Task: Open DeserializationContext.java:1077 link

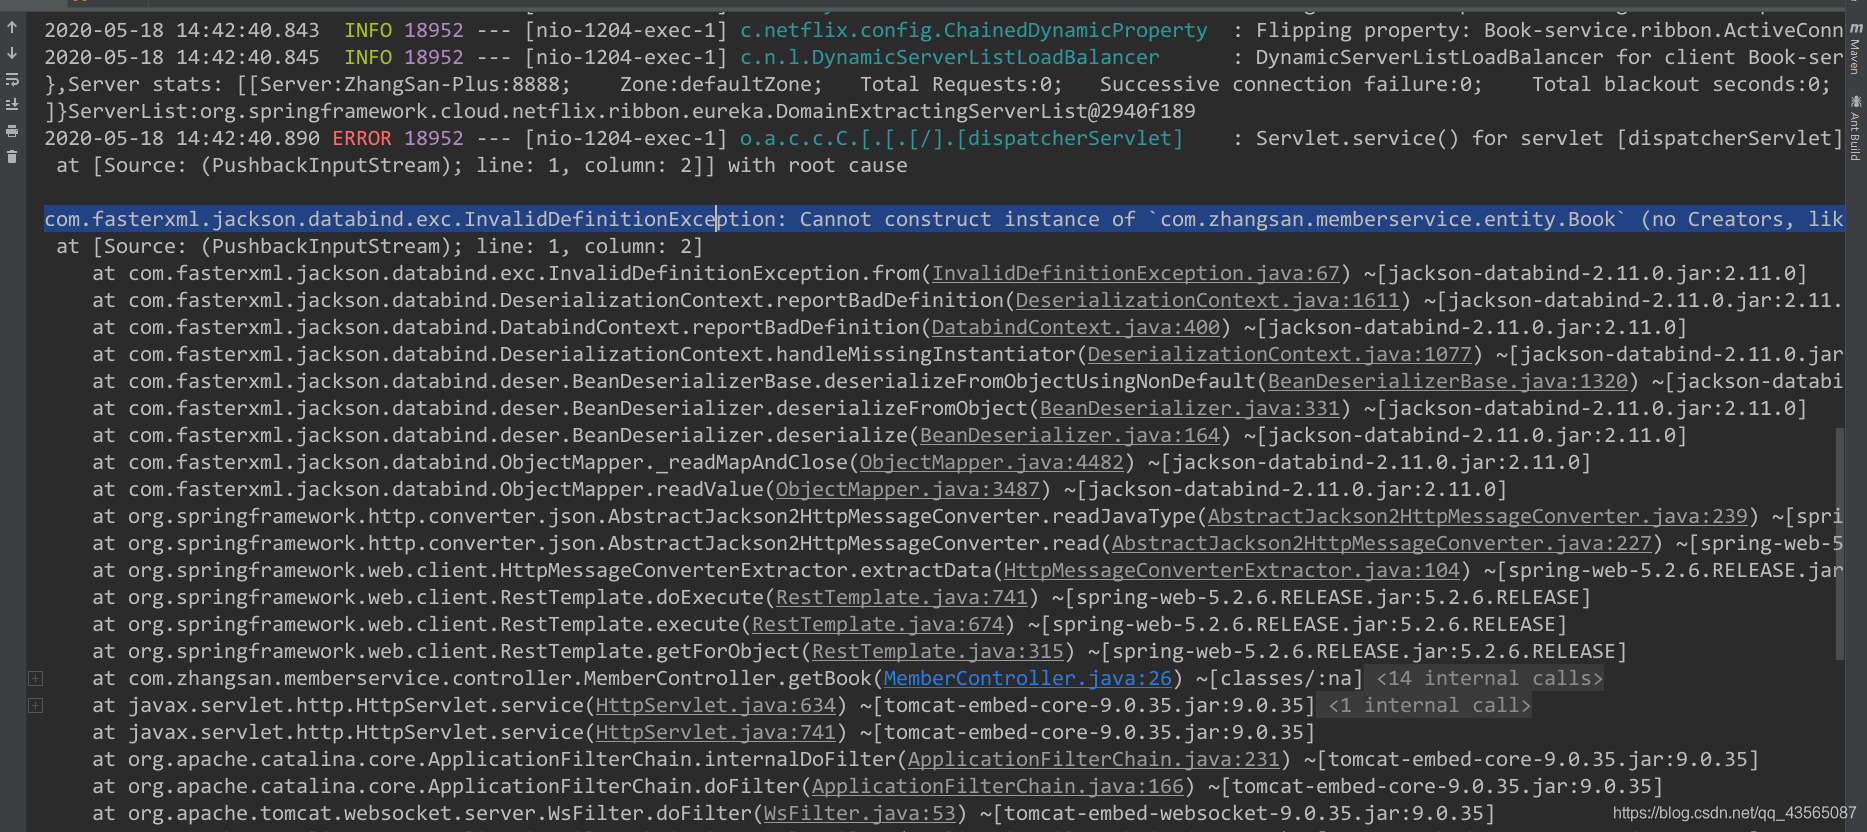Action: point(1280,354)
